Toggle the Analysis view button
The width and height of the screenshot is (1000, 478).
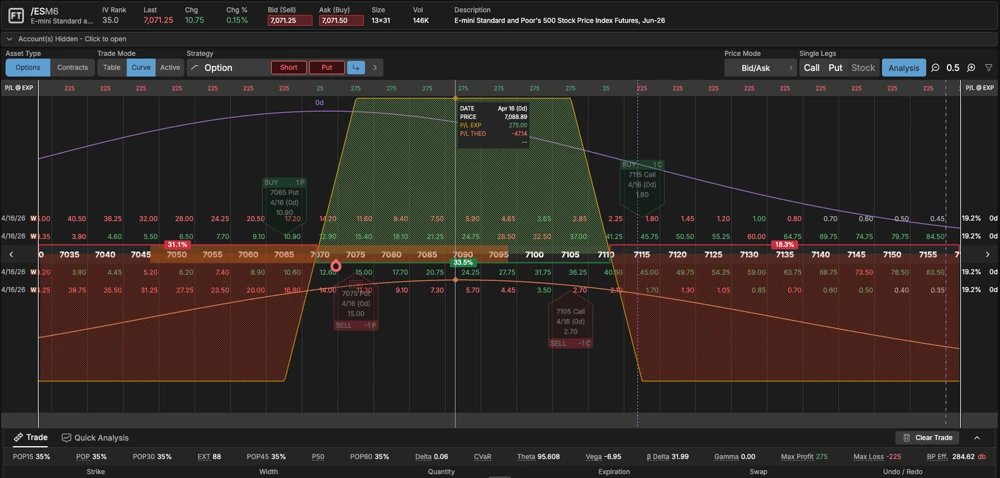click(x=904, y=68)
